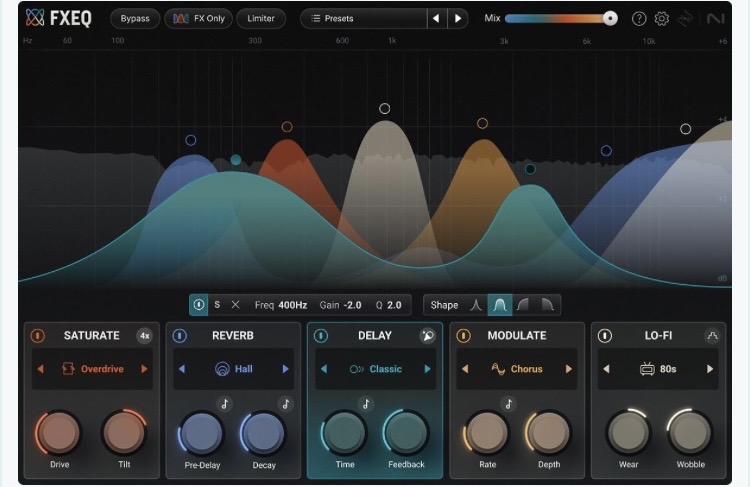750x487 pixels.
Task: Toggle the Limiter
Action: [x=261, y=19]
